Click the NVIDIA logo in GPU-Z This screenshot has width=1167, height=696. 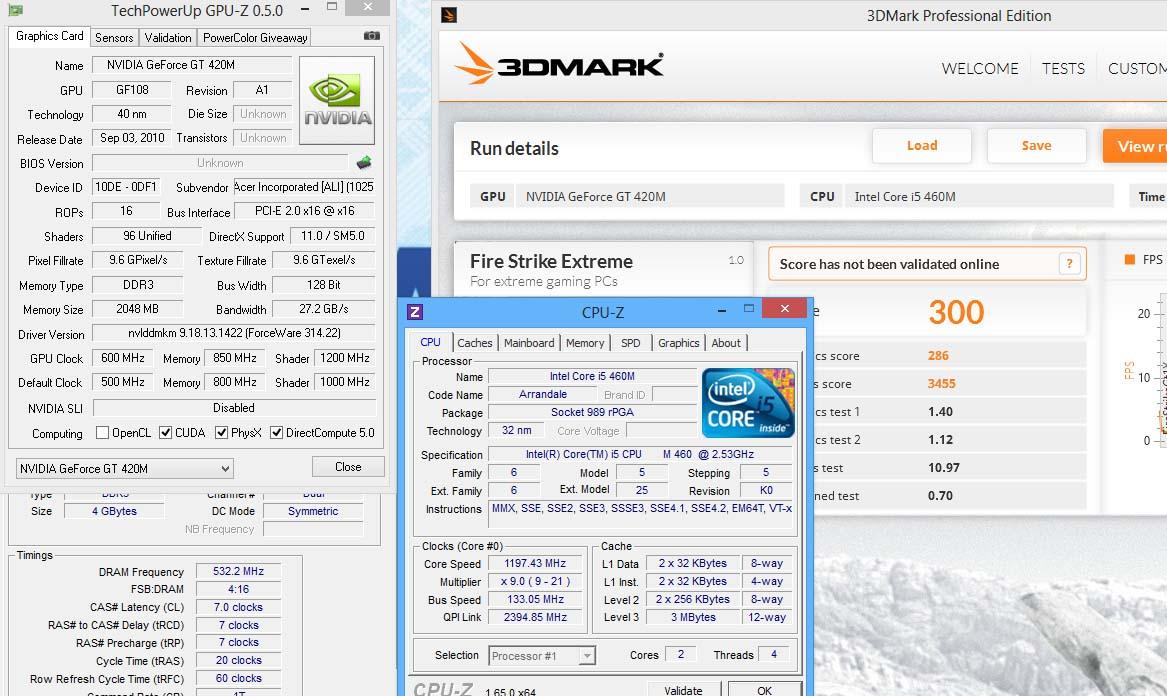(x=337, y=100)
